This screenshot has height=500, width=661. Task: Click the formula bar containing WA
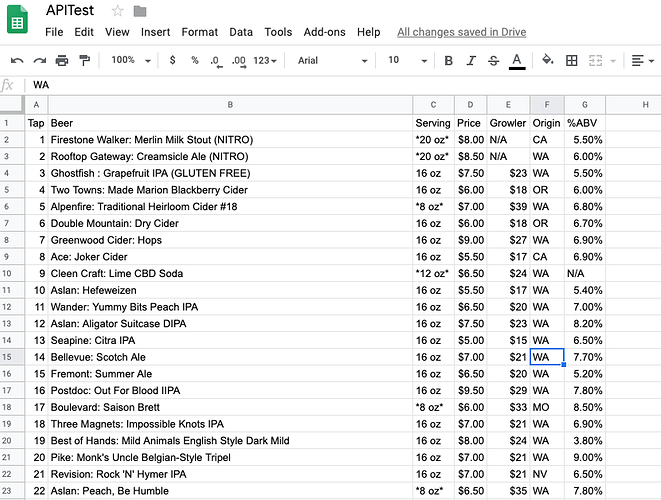[342, 85]
